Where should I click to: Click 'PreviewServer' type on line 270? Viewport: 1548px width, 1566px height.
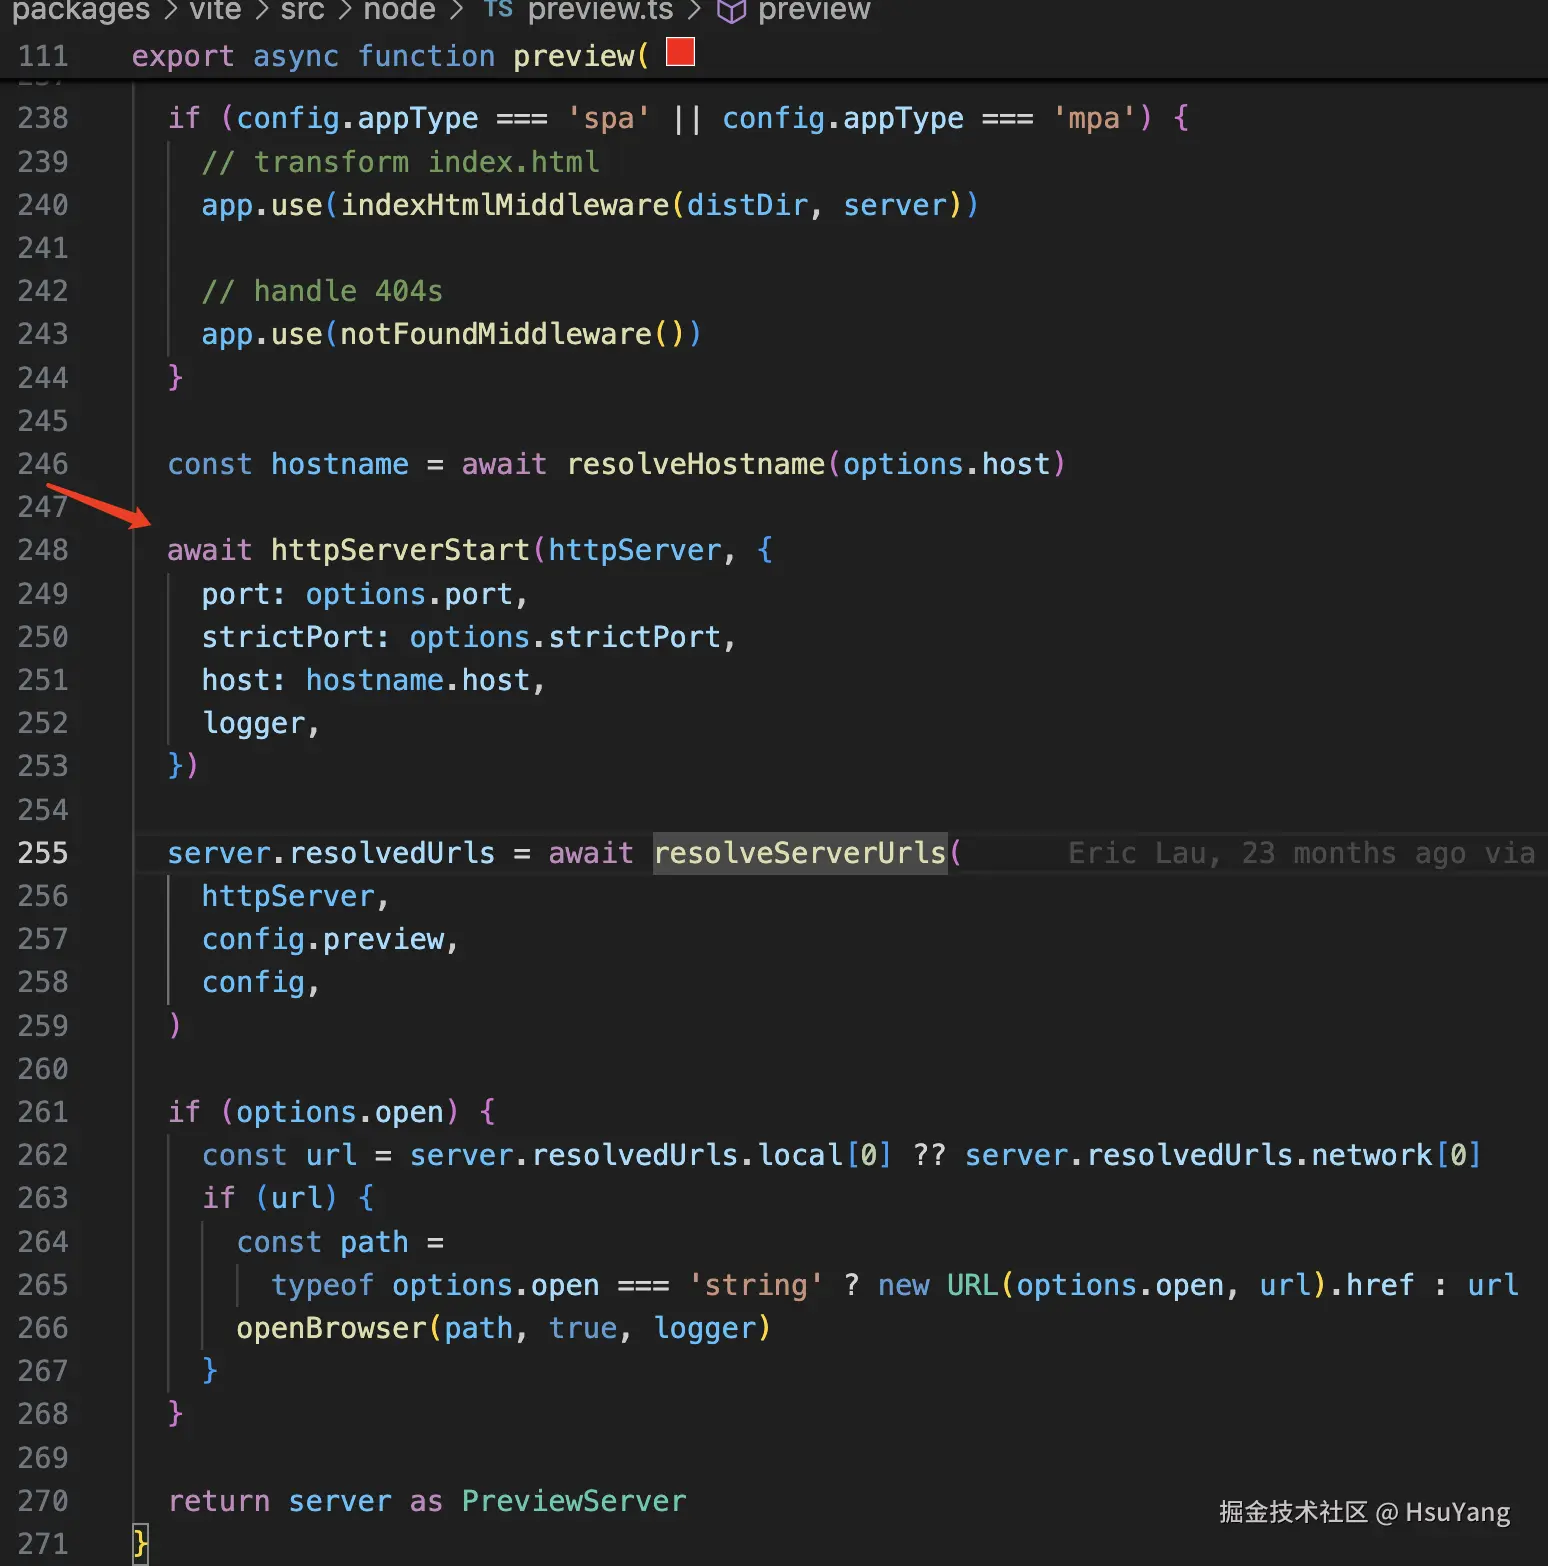pos(574,1501)
